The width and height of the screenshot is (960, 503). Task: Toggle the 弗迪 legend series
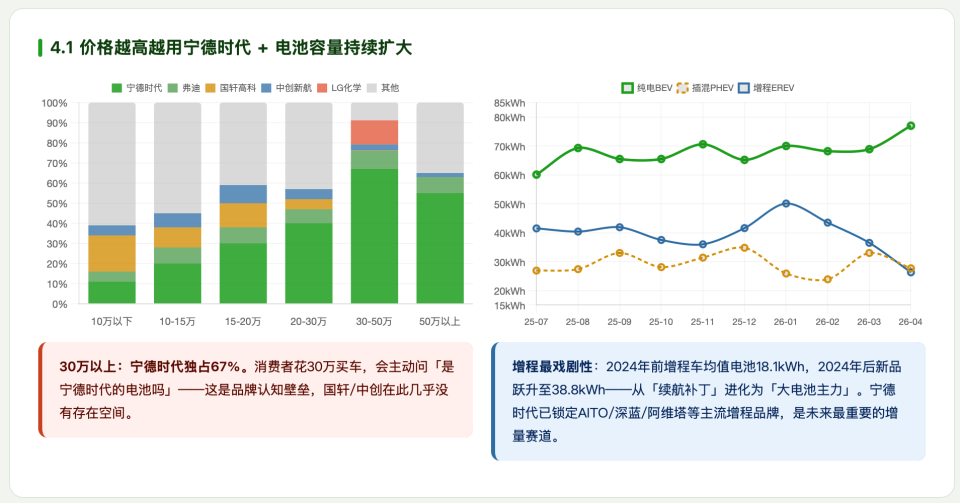point(184,88)
